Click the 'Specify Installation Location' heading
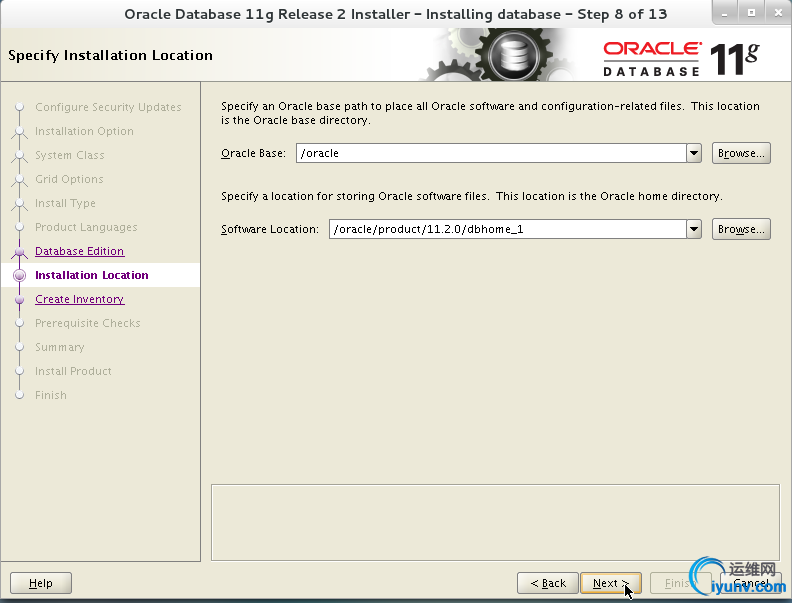Screen dimensions: 792x603 [x=110, y=55]
